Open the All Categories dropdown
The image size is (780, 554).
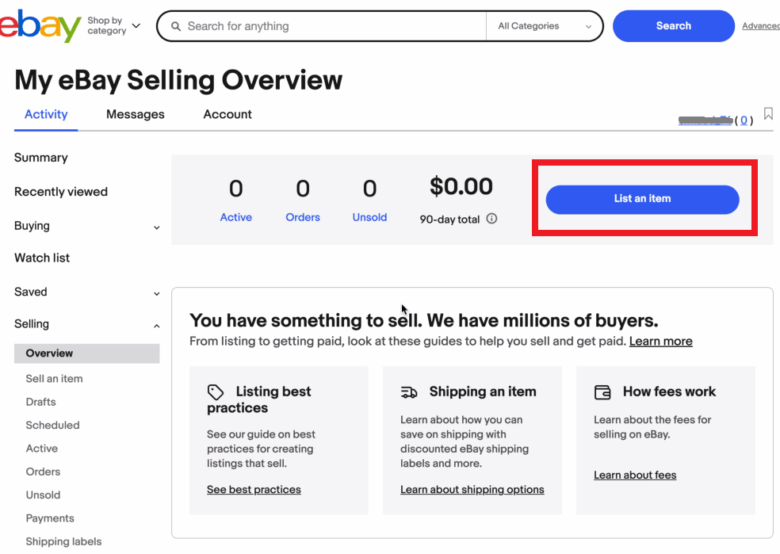click(543, 26)
